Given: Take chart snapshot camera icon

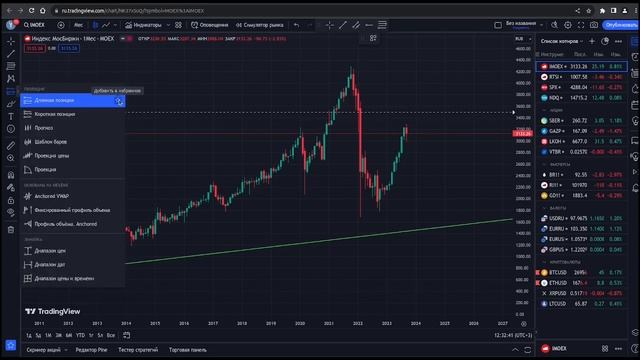Looking at the screenshot, I should pyautogui.click(x=594, y=25).
